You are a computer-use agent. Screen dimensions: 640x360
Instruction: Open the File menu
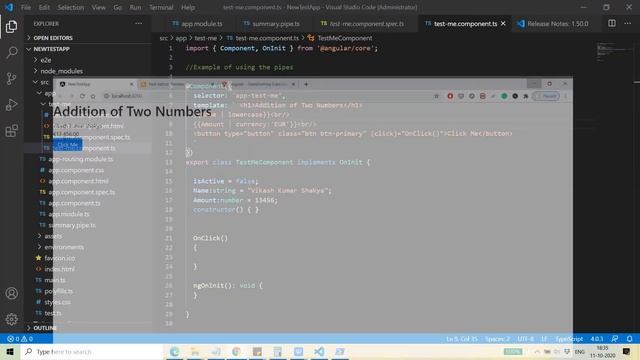tap(26, 7)
